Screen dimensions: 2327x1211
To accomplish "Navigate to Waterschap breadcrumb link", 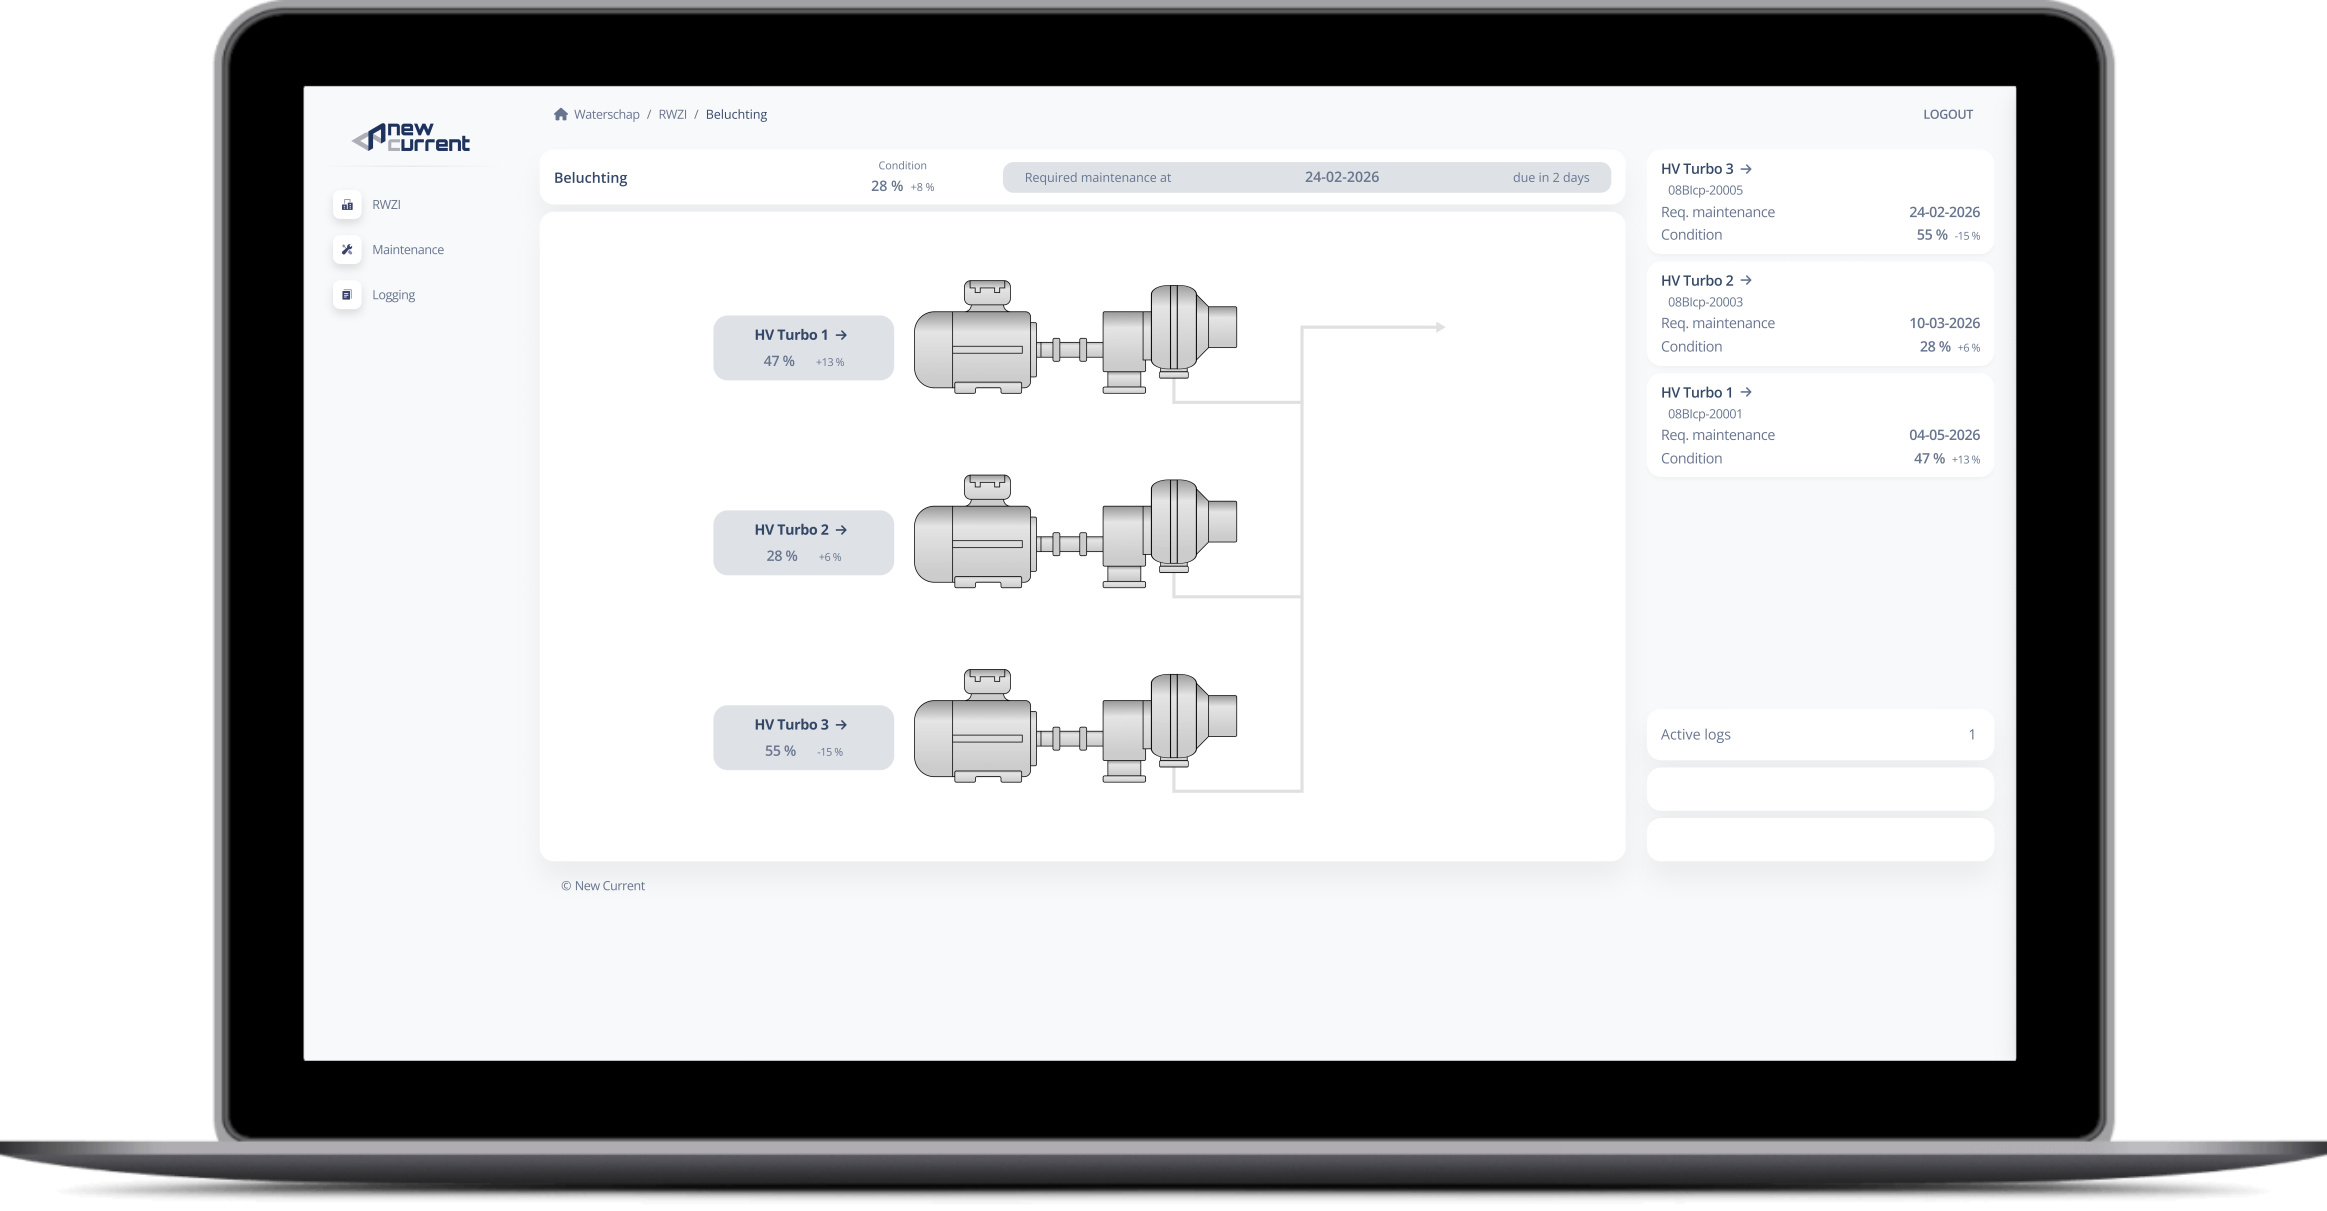I will pyautogui.click(x=606, y=114).
